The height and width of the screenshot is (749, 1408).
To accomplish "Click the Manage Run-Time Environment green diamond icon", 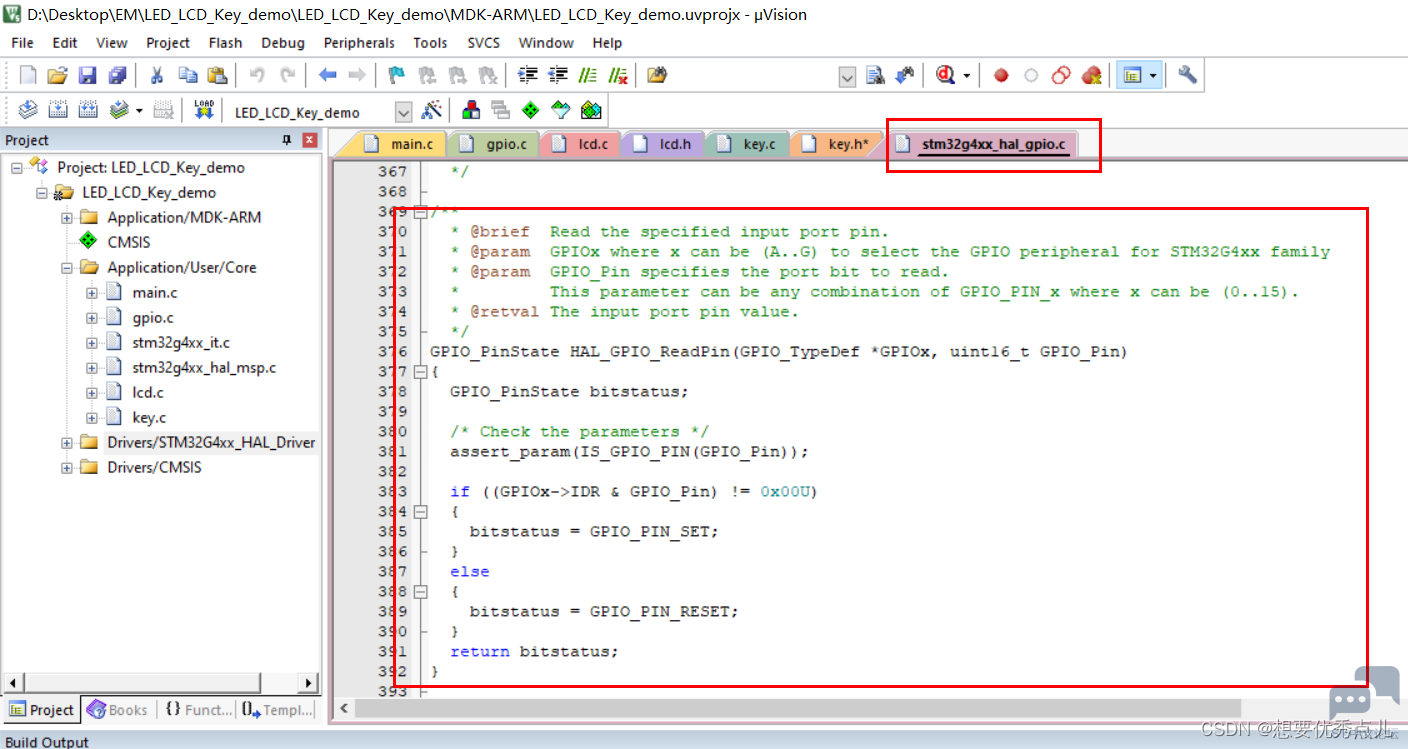I will (x=530, y=110).
